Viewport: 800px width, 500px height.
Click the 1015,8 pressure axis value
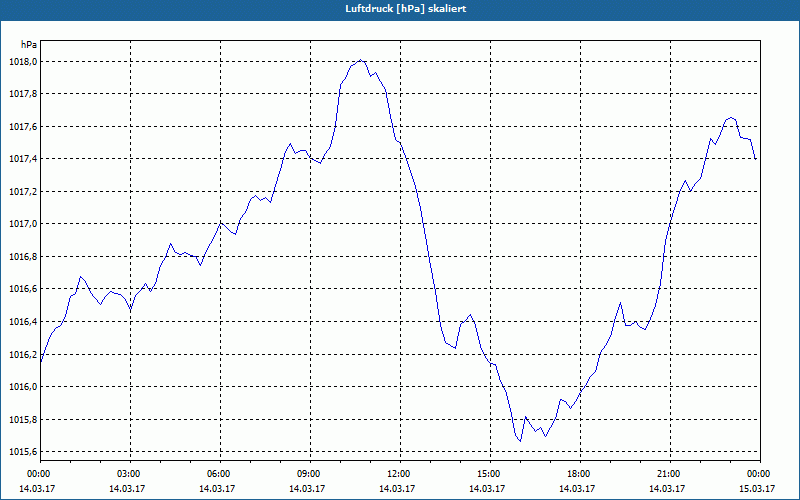(23, 419)
